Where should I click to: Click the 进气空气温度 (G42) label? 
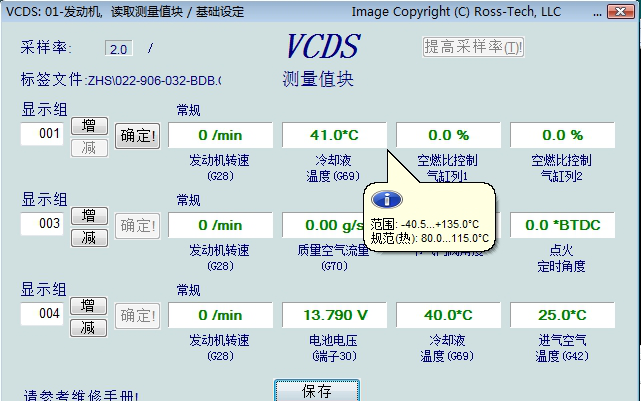click(x=562, y=348)
